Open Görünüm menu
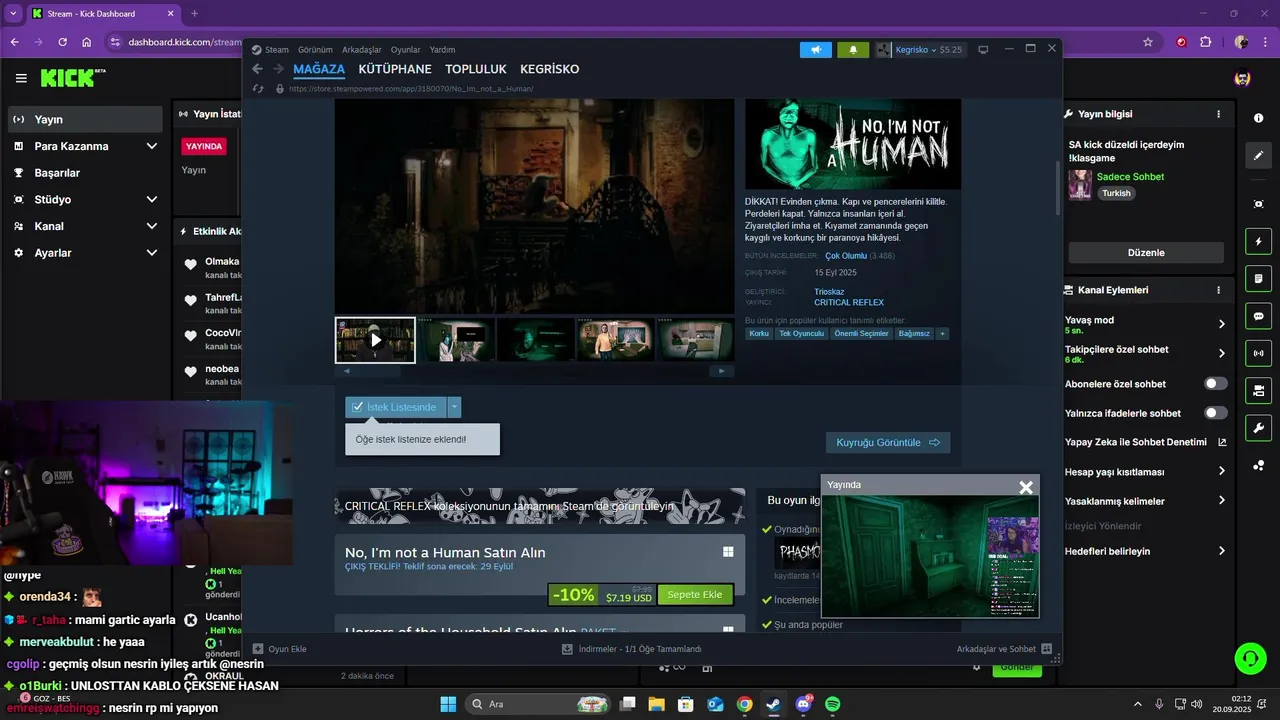Screen dimensions: 1280x720 pos(315,49)
